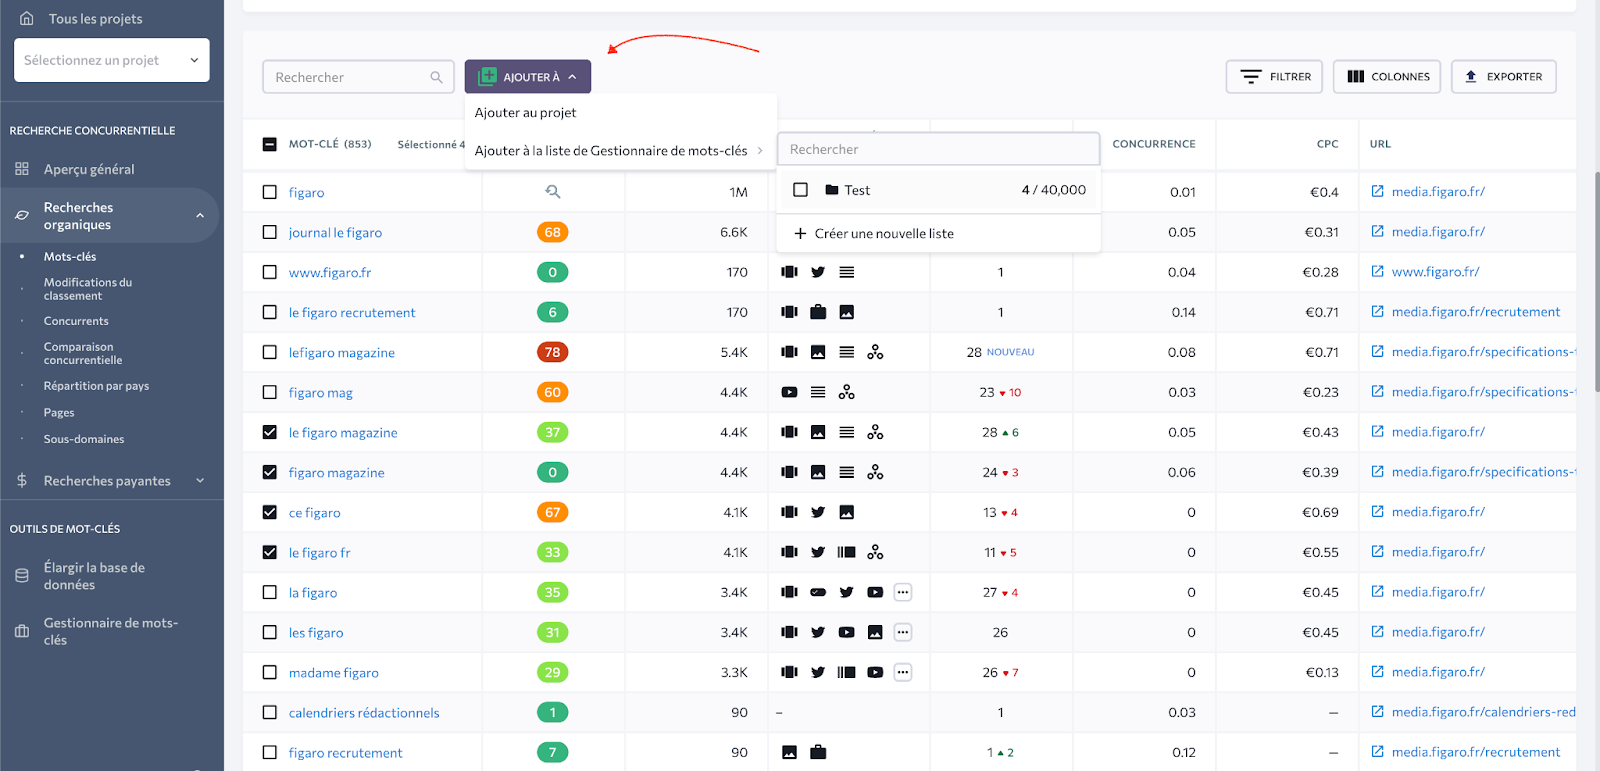
Task: Click the red difficulty badge 78
Action: [x=552, y=352]
